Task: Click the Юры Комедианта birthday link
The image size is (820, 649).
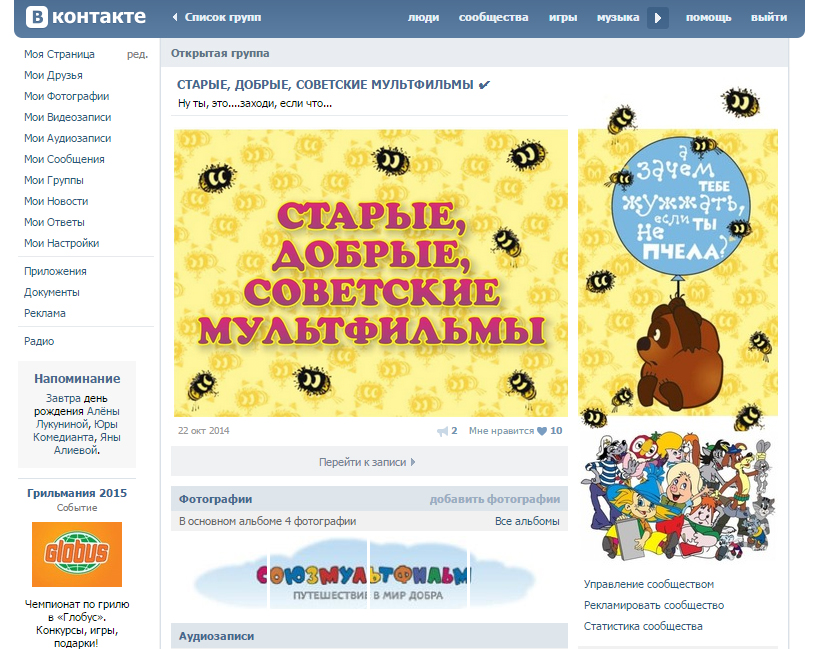Action: pyautogui.click(x=75, y=430)
